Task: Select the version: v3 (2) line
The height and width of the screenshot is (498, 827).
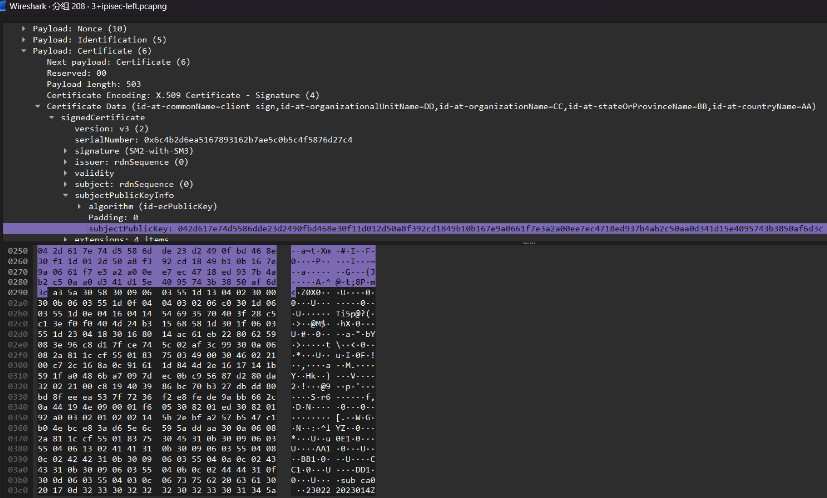Action: click(111, 128)
